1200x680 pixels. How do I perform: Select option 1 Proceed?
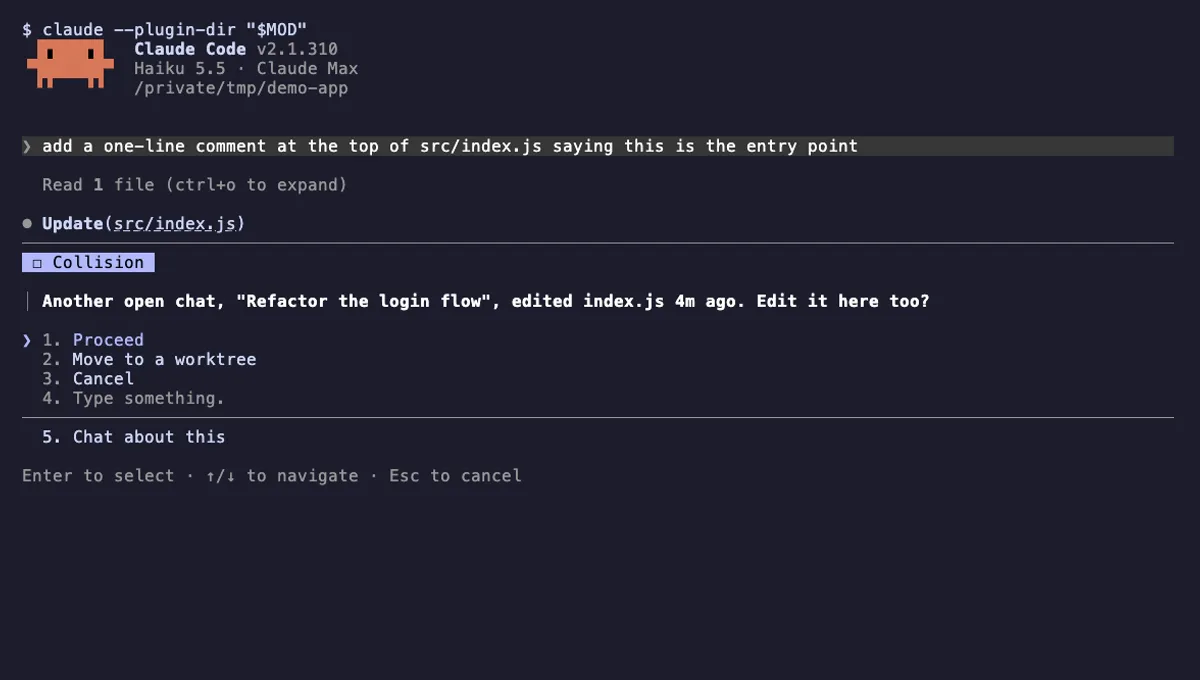coord(93,340)
